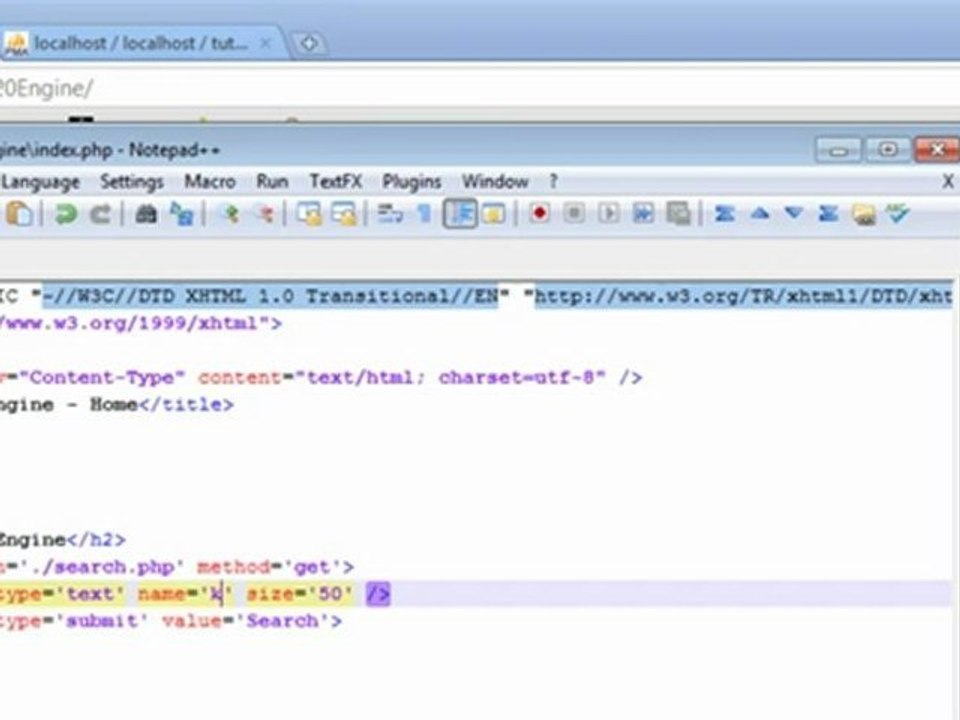This screenshot has width=960, height=720.
Task: Run the macro multiple times icon
Action: pos(643,214)
